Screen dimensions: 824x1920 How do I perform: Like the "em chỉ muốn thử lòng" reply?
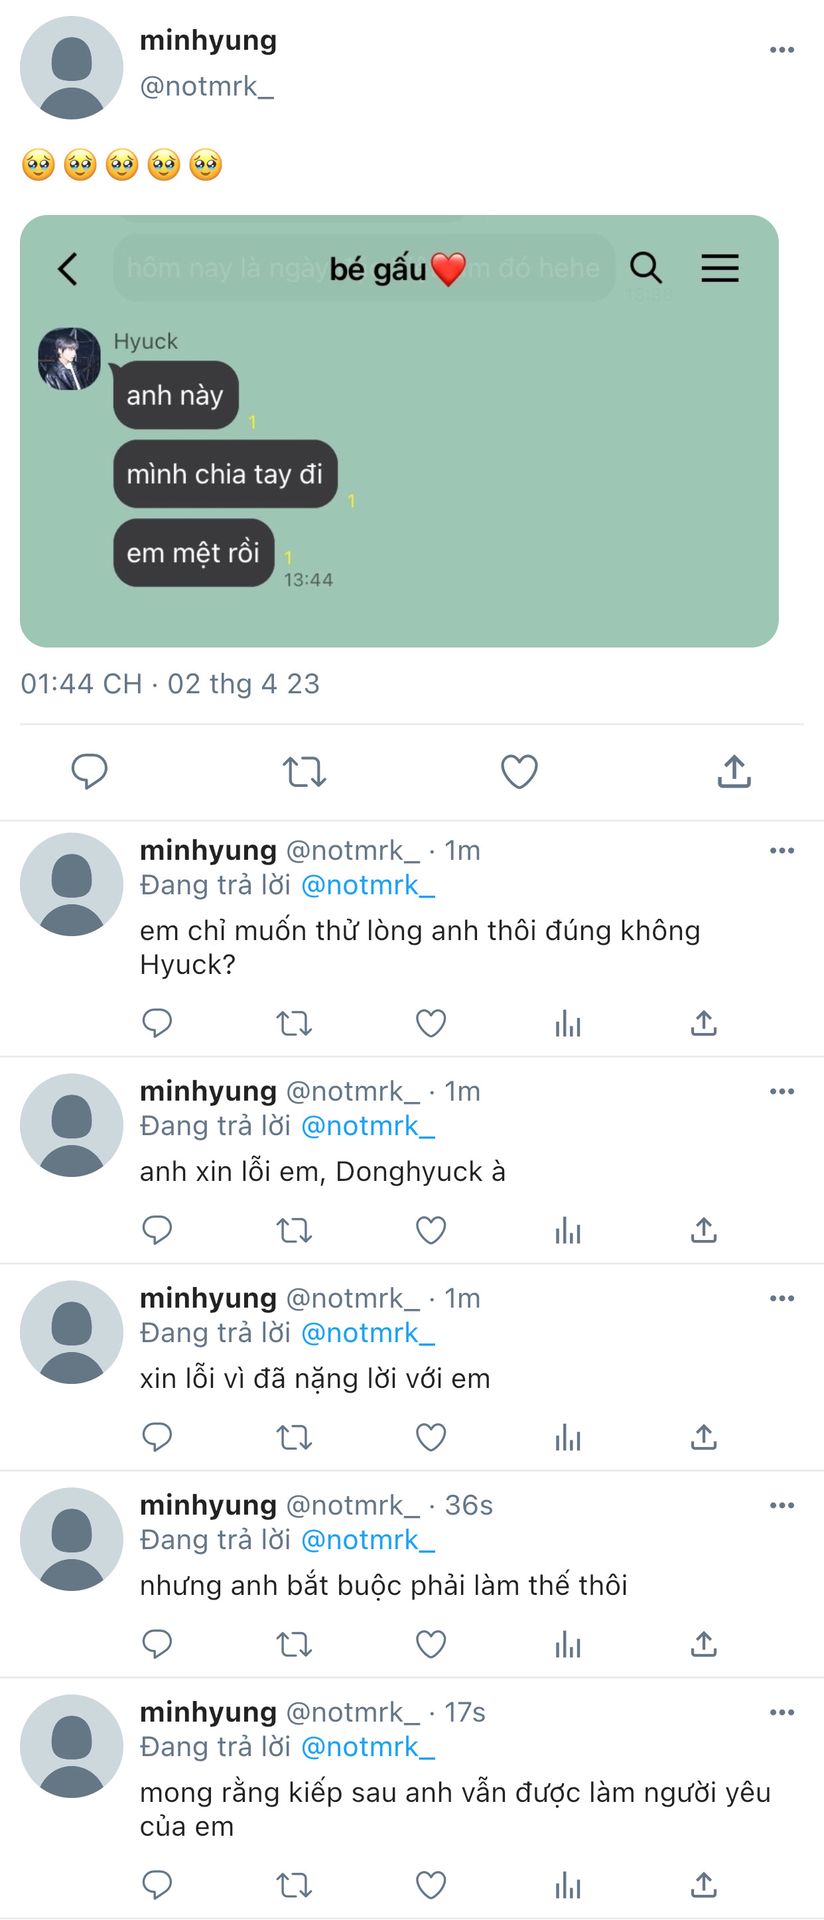(x=431, y=1023)
